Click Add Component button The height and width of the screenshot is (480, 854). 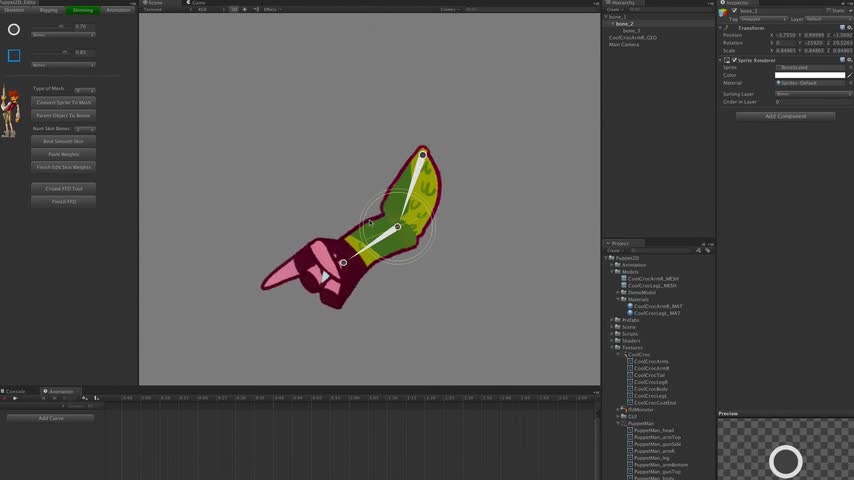(785, 116)
